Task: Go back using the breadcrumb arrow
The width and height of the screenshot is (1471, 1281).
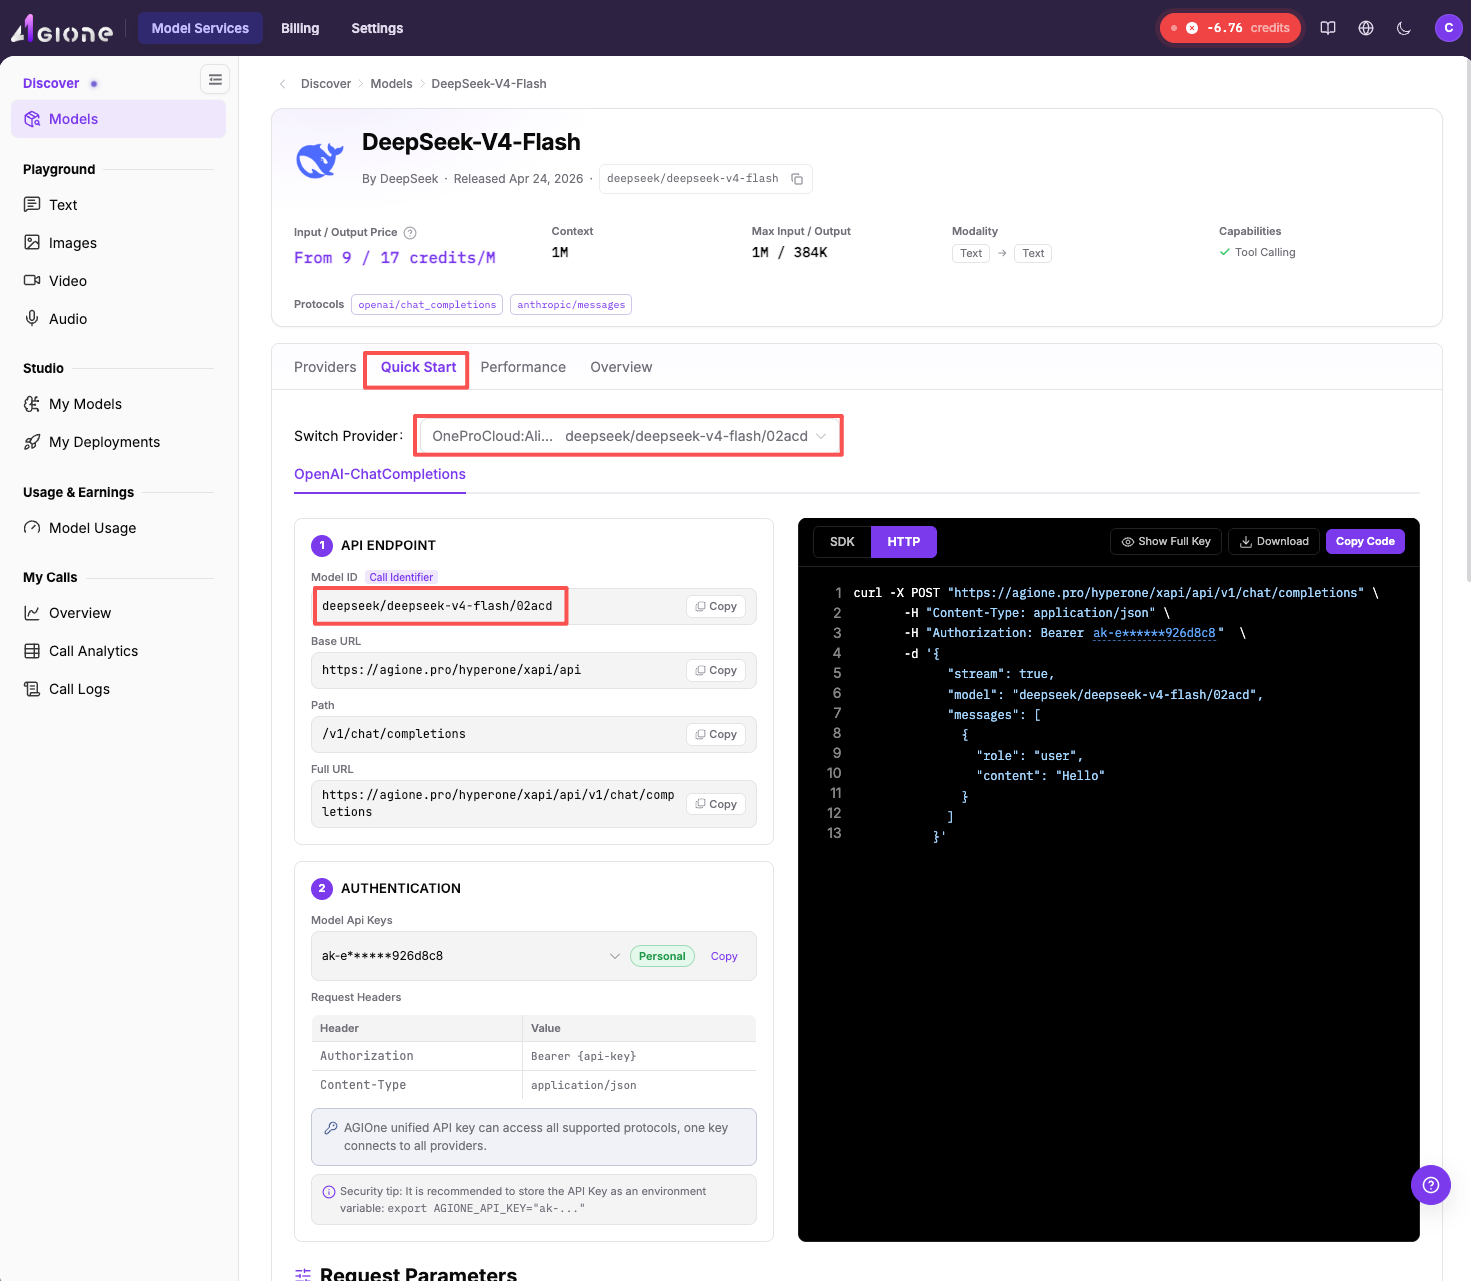Action: (283, 84)
